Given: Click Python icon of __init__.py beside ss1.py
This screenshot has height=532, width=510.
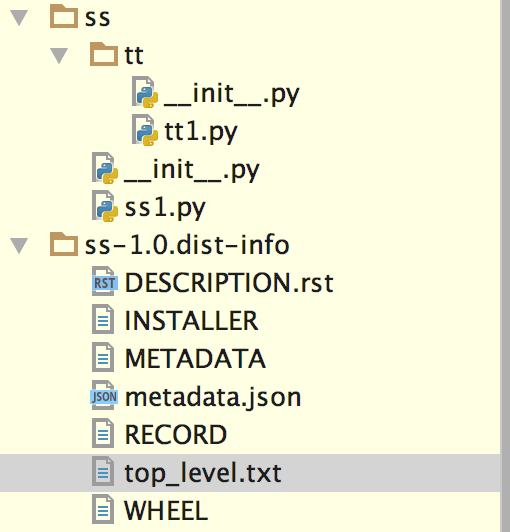Looking at the screenshot, I should (105, 169).
